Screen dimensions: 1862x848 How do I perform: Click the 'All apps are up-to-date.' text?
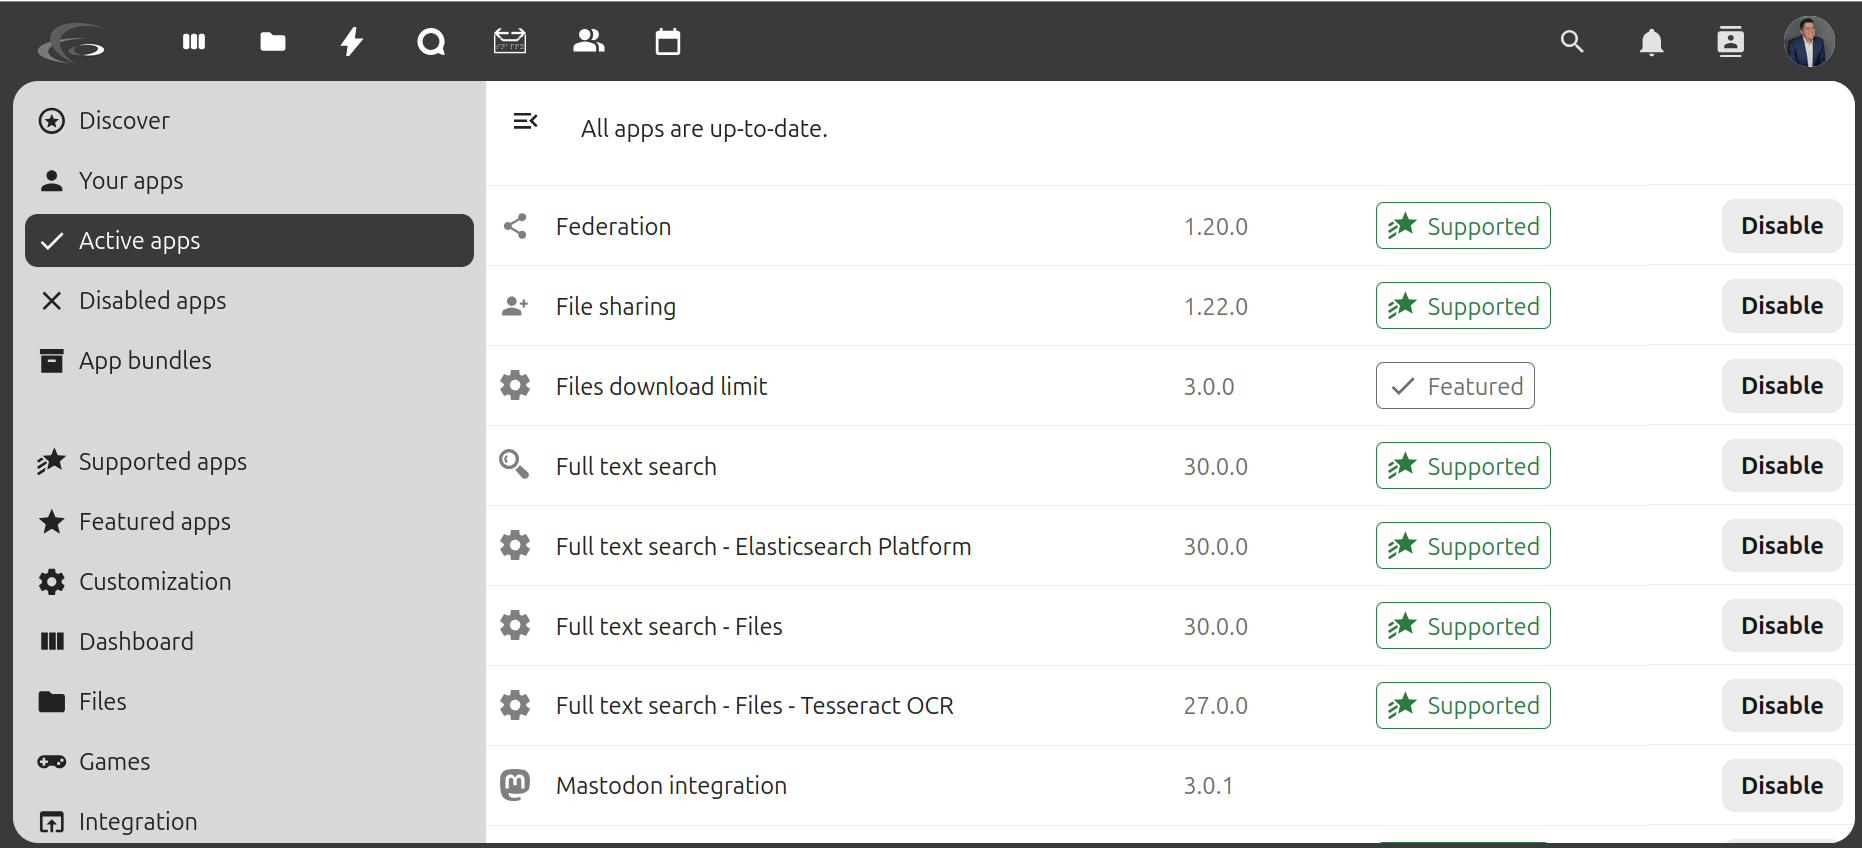(x=704, y=129)
